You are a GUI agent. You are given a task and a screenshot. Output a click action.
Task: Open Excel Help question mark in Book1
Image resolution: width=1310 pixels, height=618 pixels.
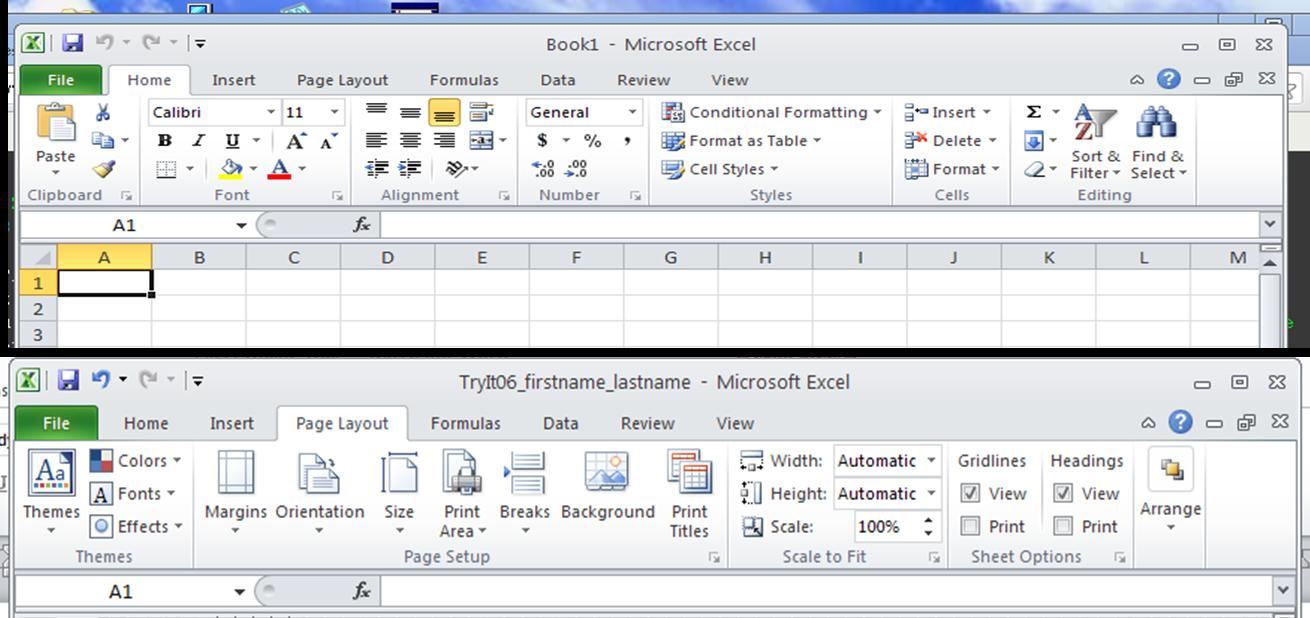[x=1168, y=80]
